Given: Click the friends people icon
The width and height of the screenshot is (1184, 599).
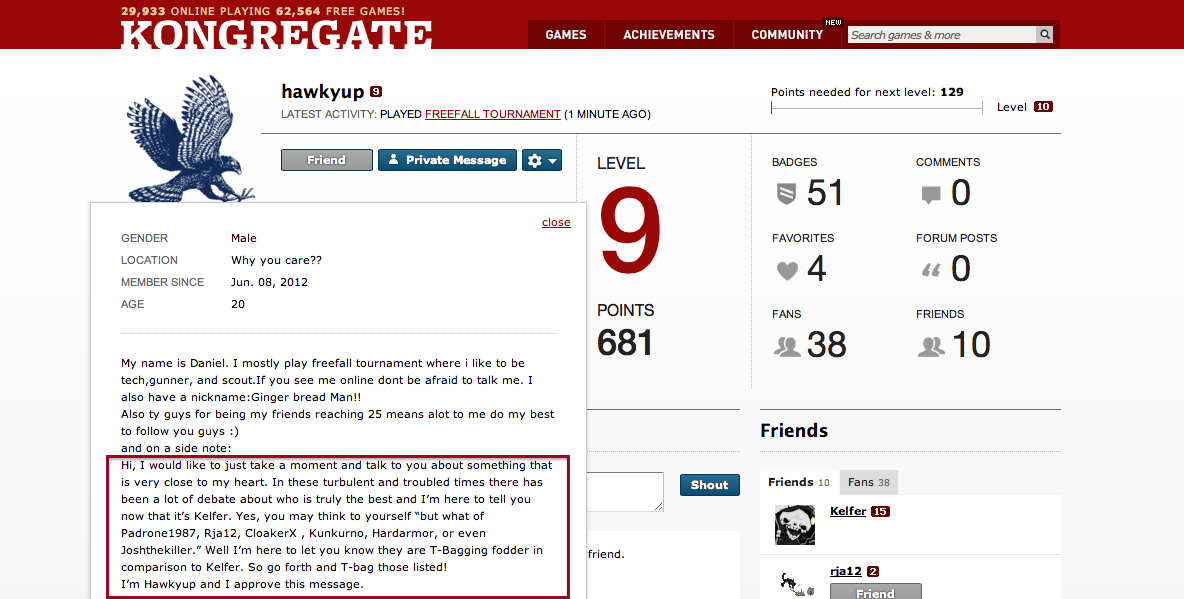Looking at the screenshot, I should point(931,347).
